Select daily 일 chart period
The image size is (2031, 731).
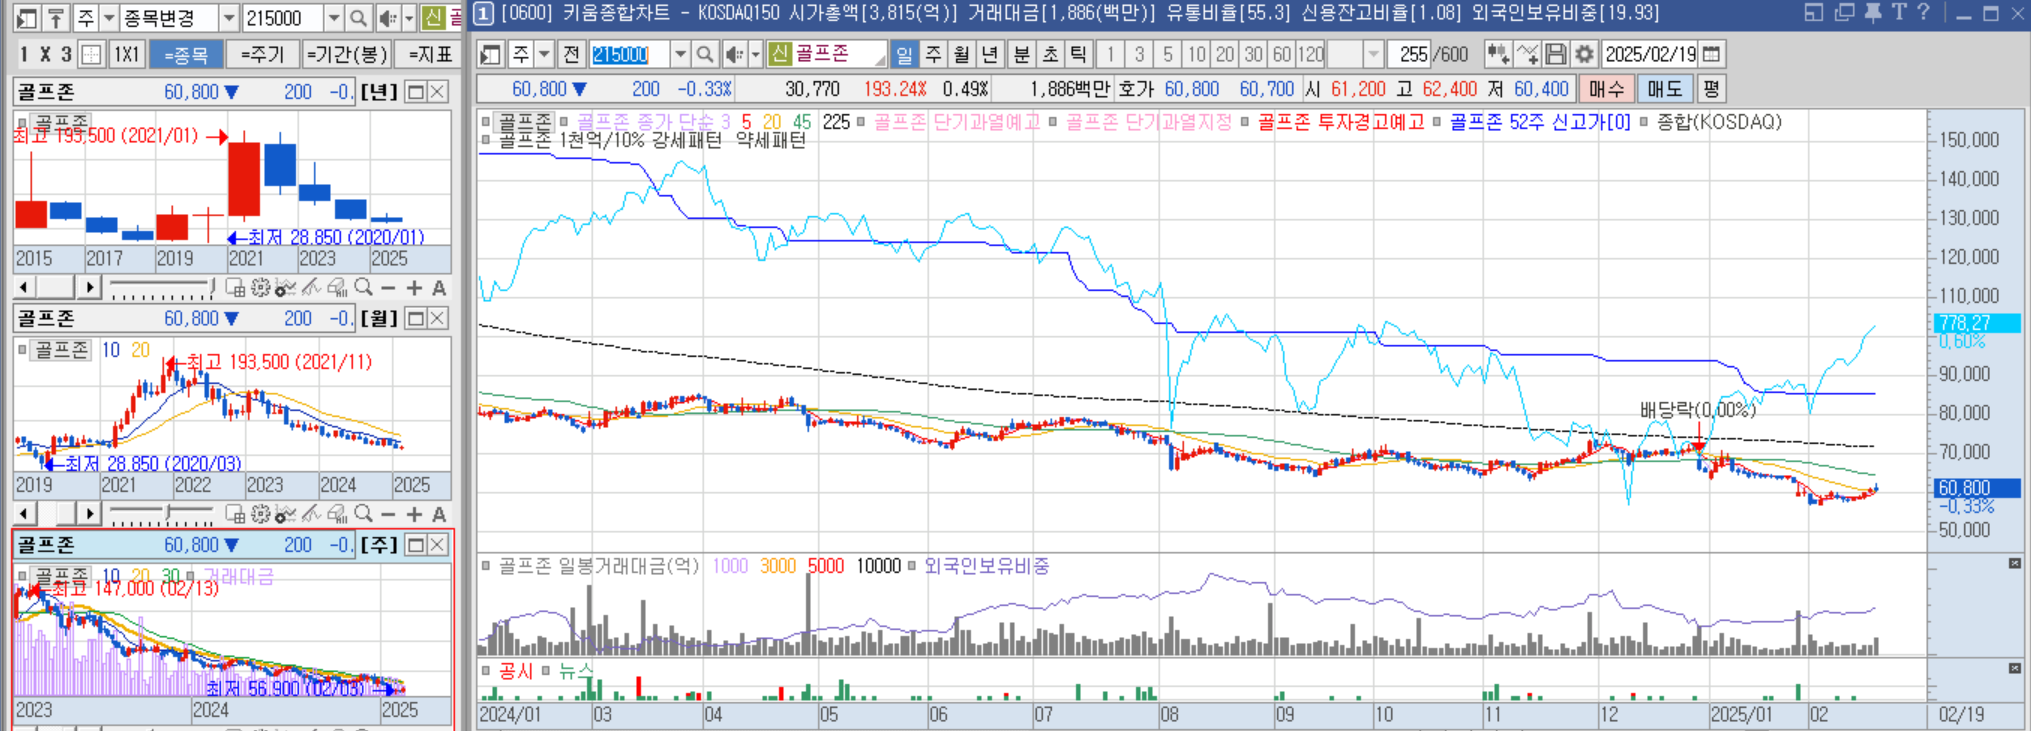[x=903, y=54]
